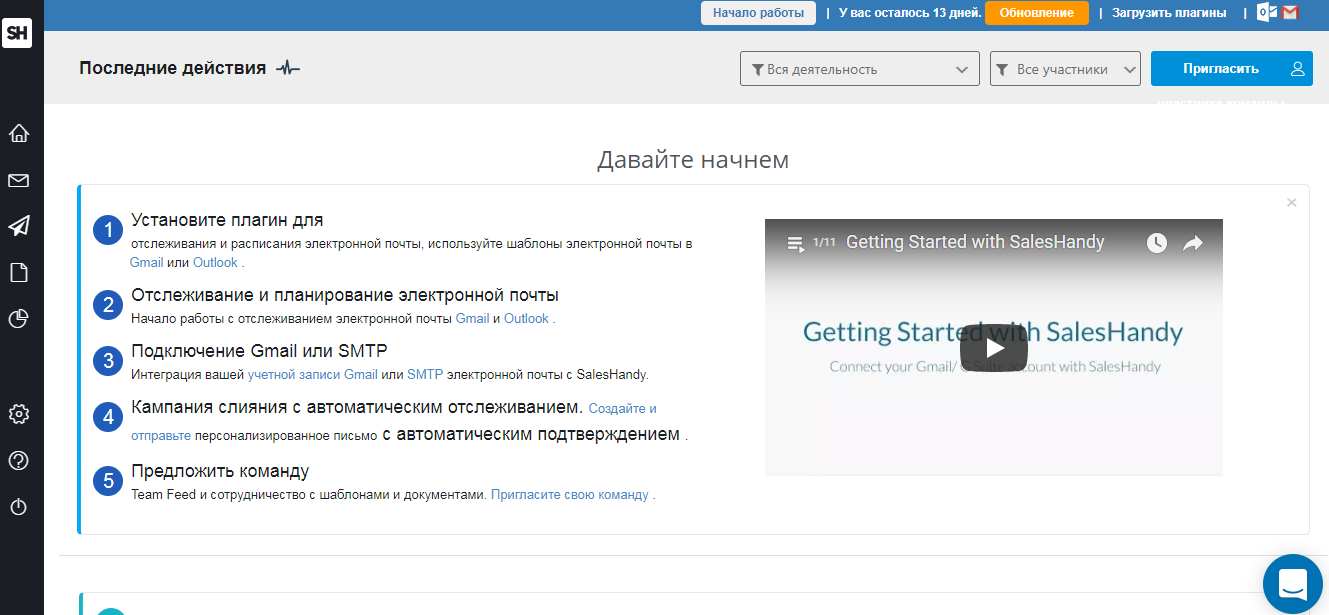Click the activity pulse icon beside Последние действия
1329x615 pixels.
[288, 68]
